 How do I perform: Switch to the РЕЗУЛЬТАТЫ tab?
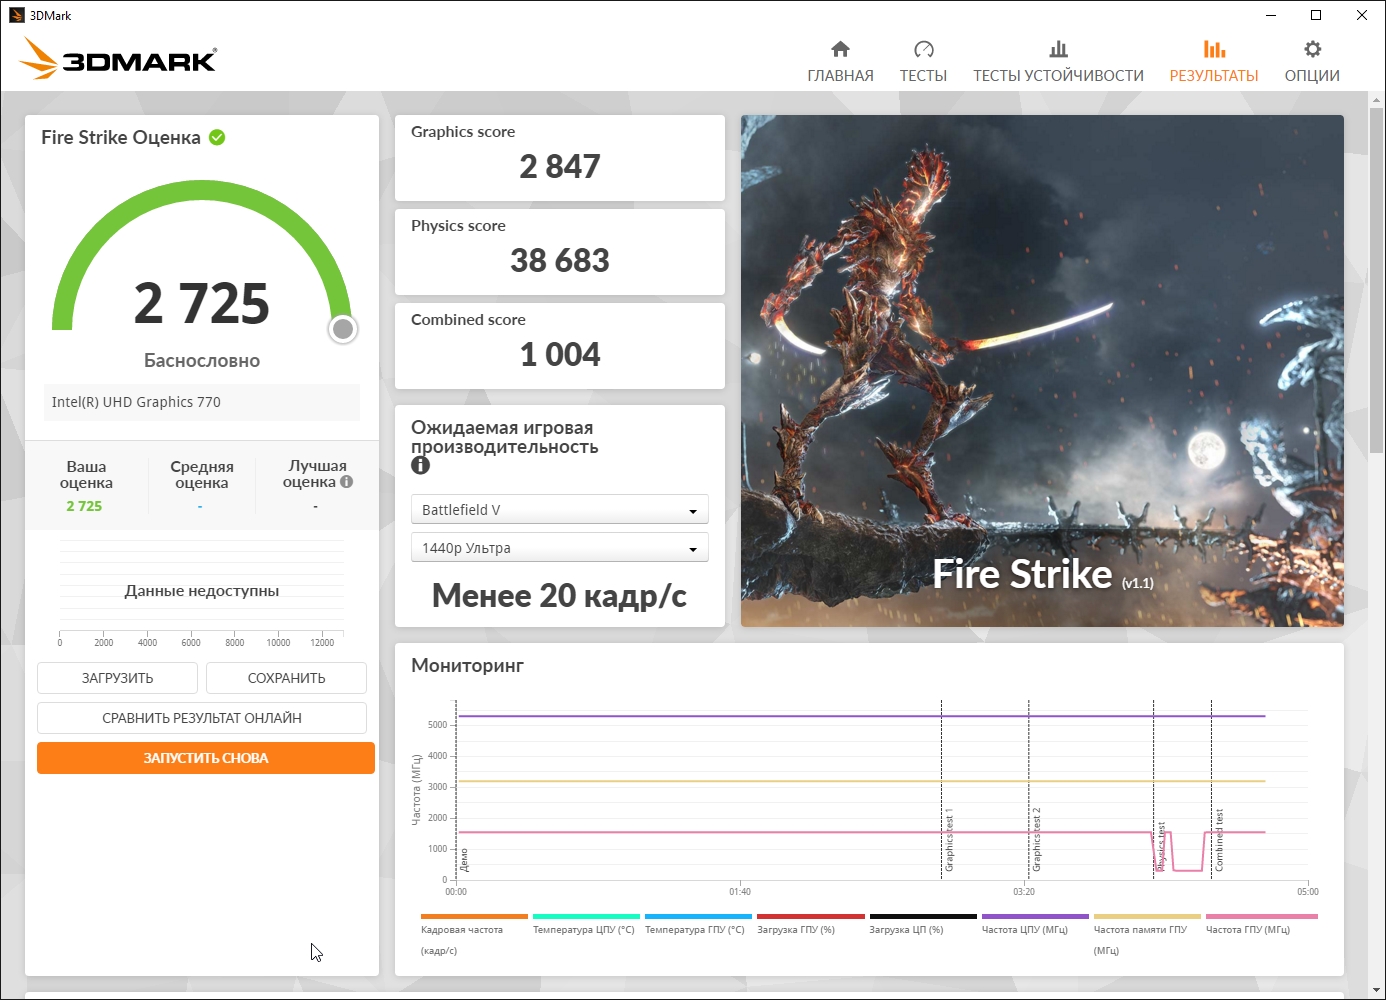1213,62
